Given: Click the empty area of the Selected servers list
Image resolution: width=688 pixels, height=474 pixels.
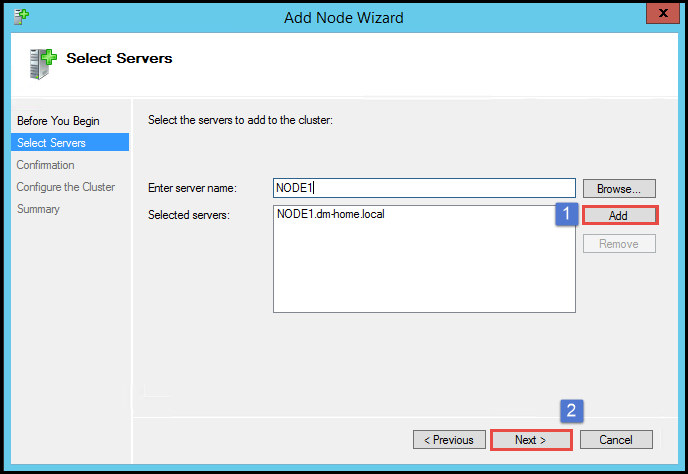Looking at the screenshot, I should coord(424,272).
